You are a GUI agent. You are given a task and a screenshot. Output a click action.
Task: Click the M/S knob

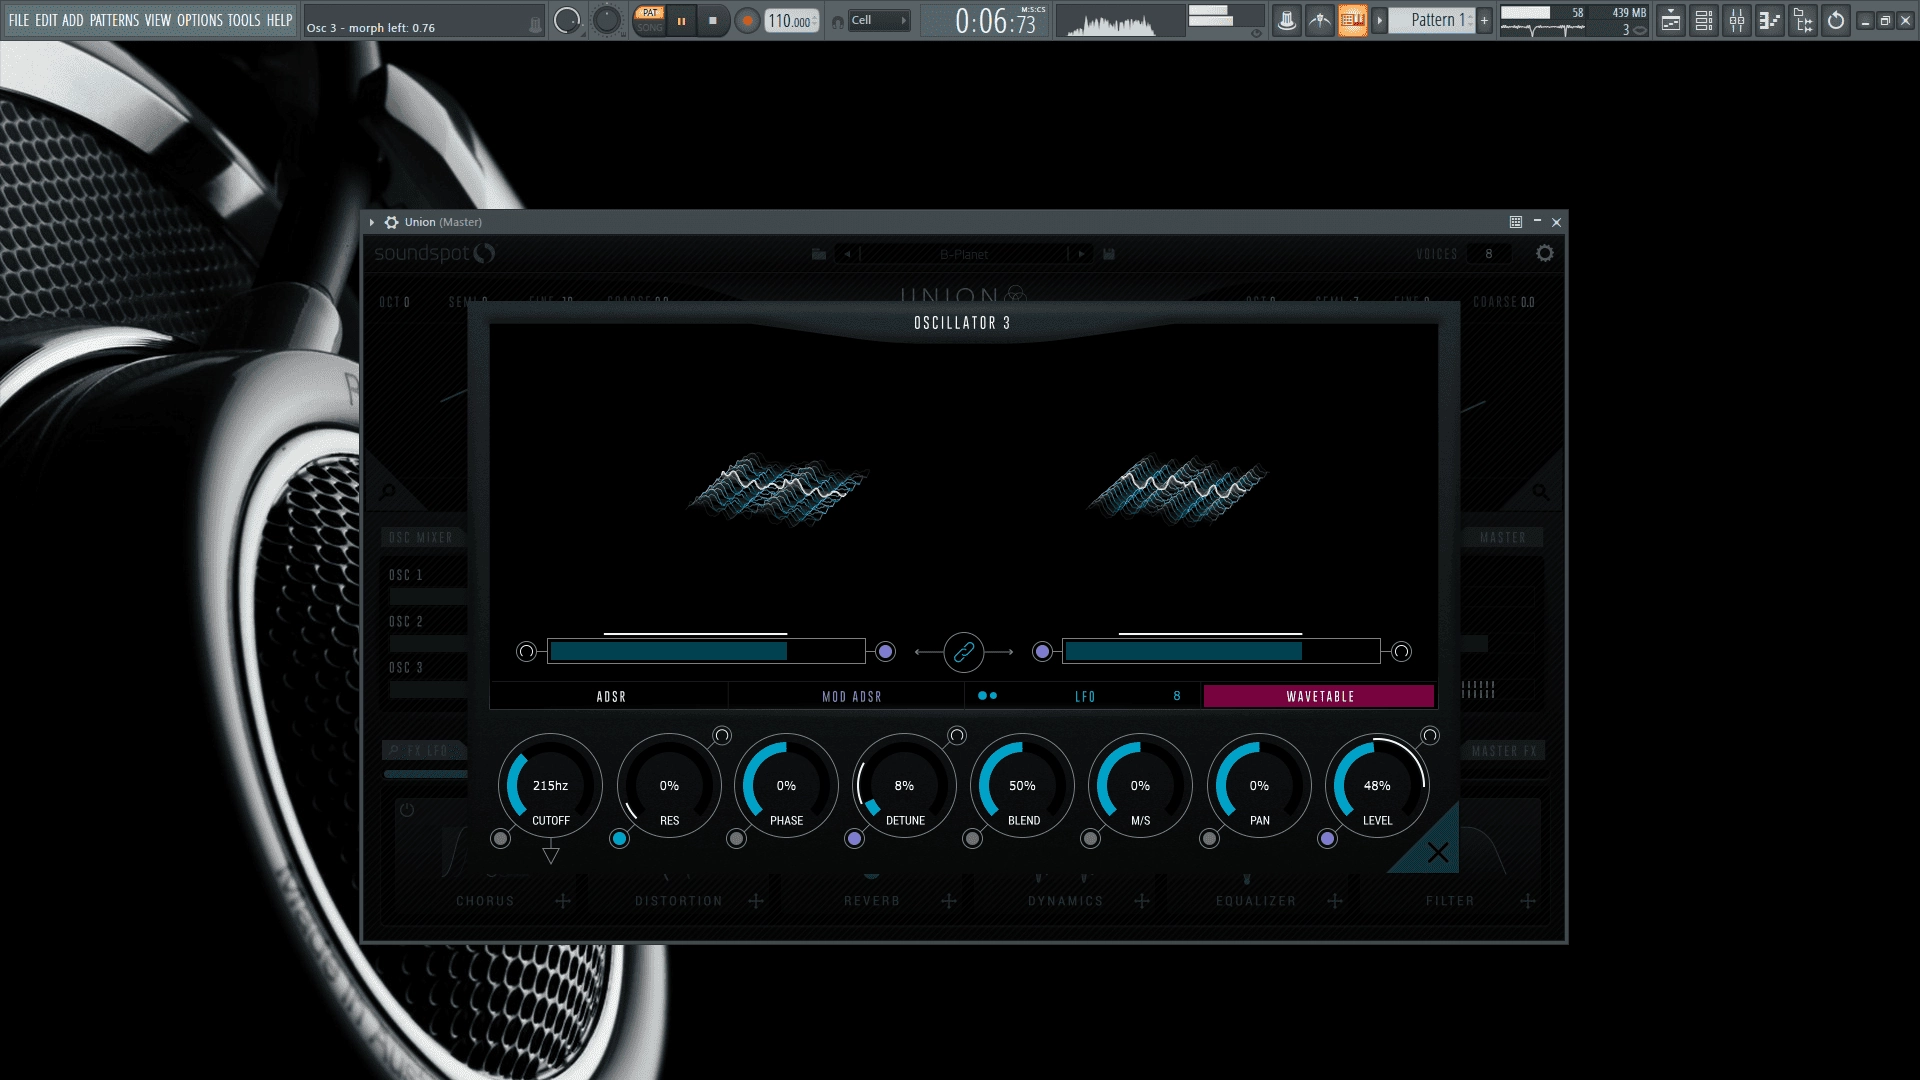point(1140,786)
